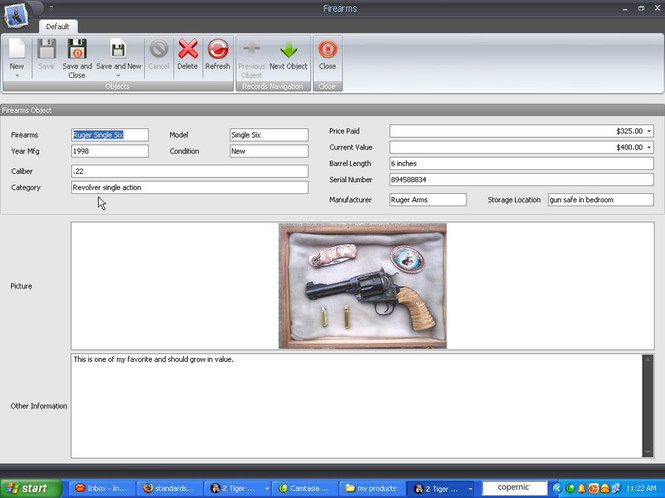This screenshot has height=498, width=665.
Task: Click the Manufacturer field
Action: (428, 200)
